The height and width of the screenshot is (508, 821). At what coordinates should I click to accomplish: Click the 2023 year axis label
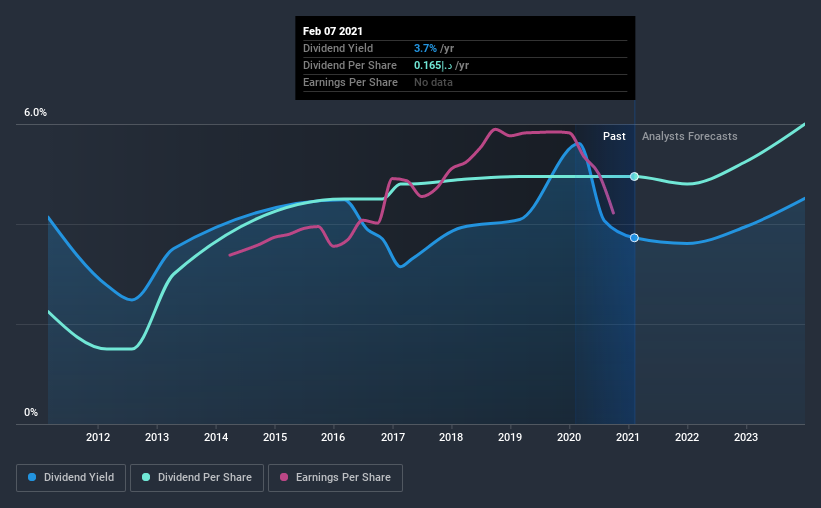click(x=746, y=437)
